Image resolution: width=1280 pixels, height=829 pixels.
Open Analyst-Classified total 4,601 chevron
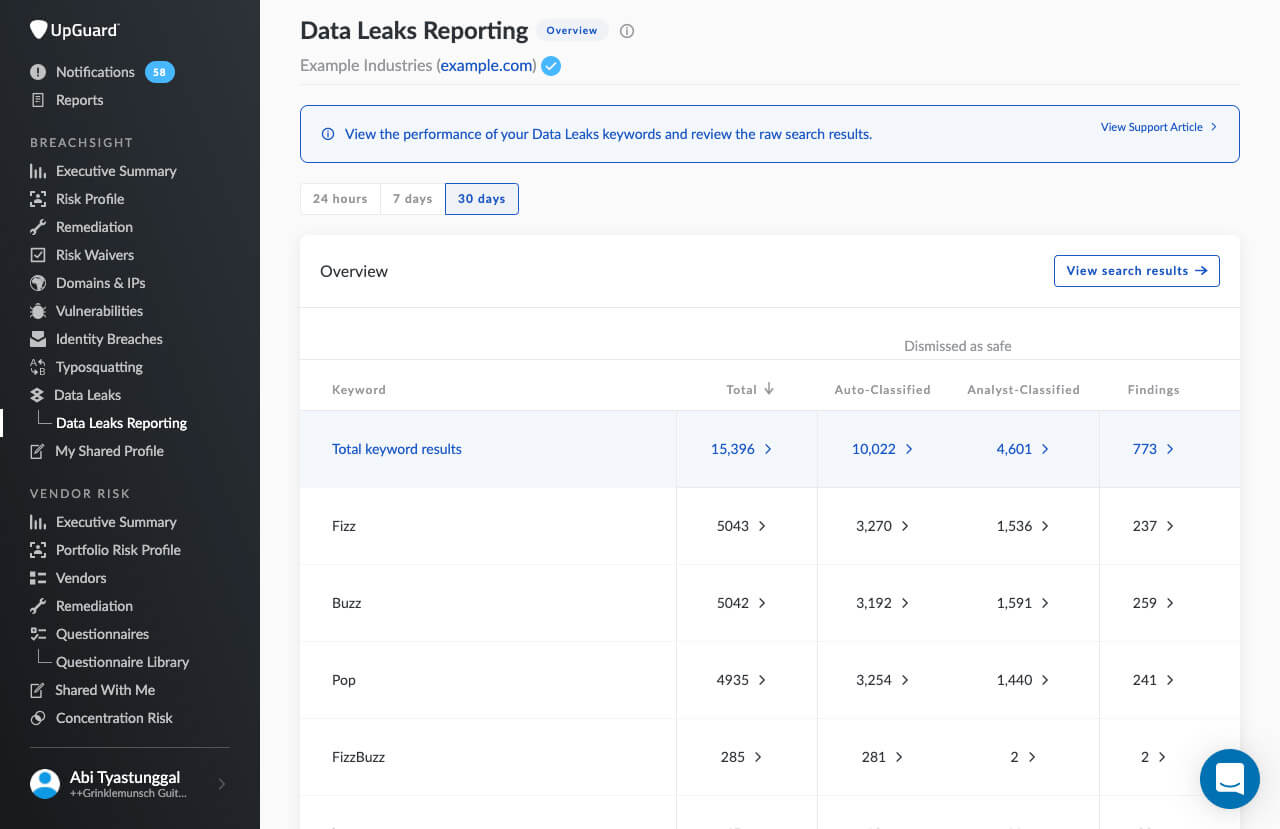click(1045, 449)
